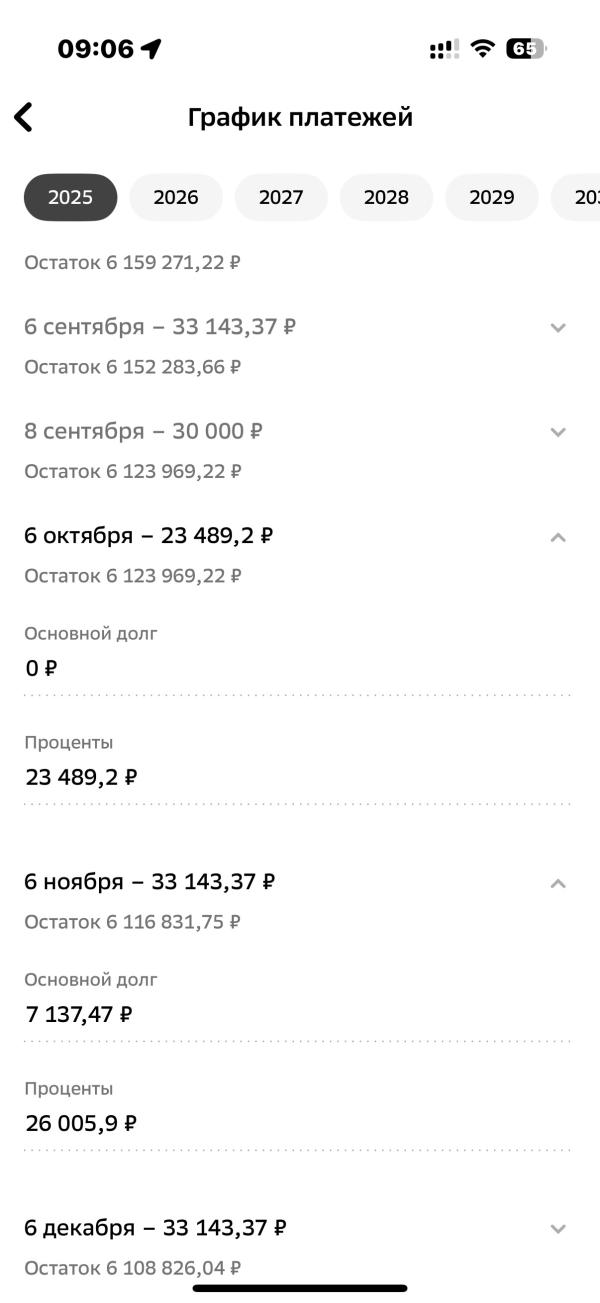The image size is (600, 1303).
Task: Collapse the 6 октября payment chevron
Action: click(x=558, y=537)
